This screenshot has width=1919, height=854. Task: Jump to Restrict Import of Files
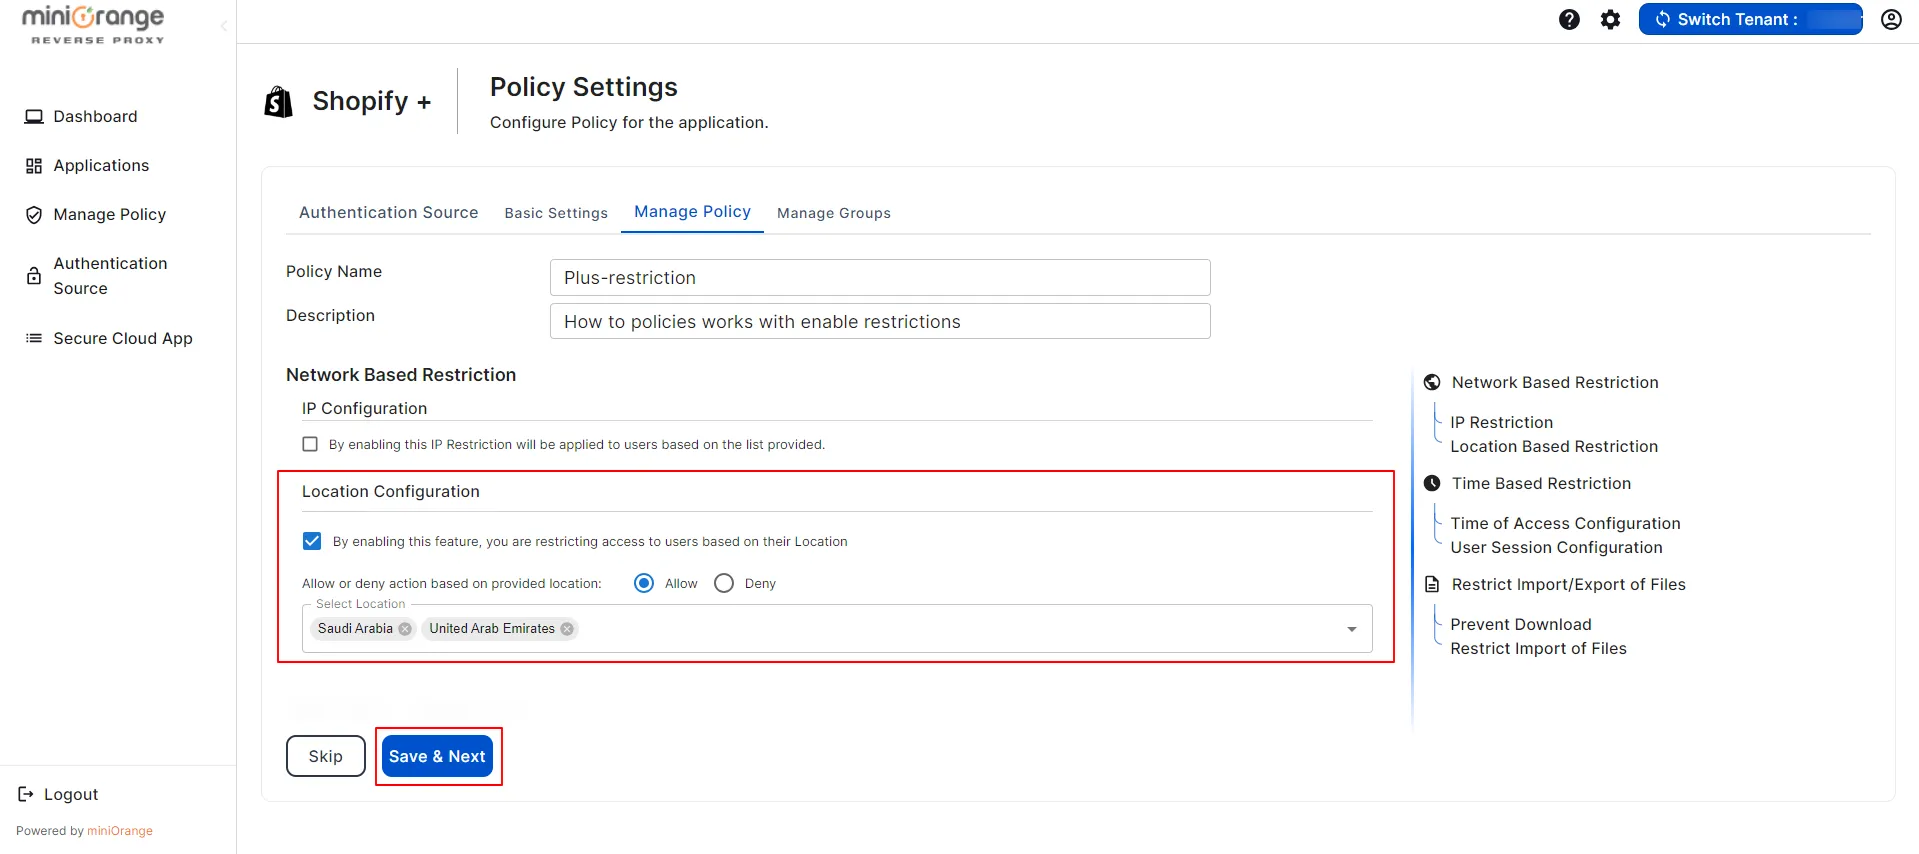[1538, 648]
